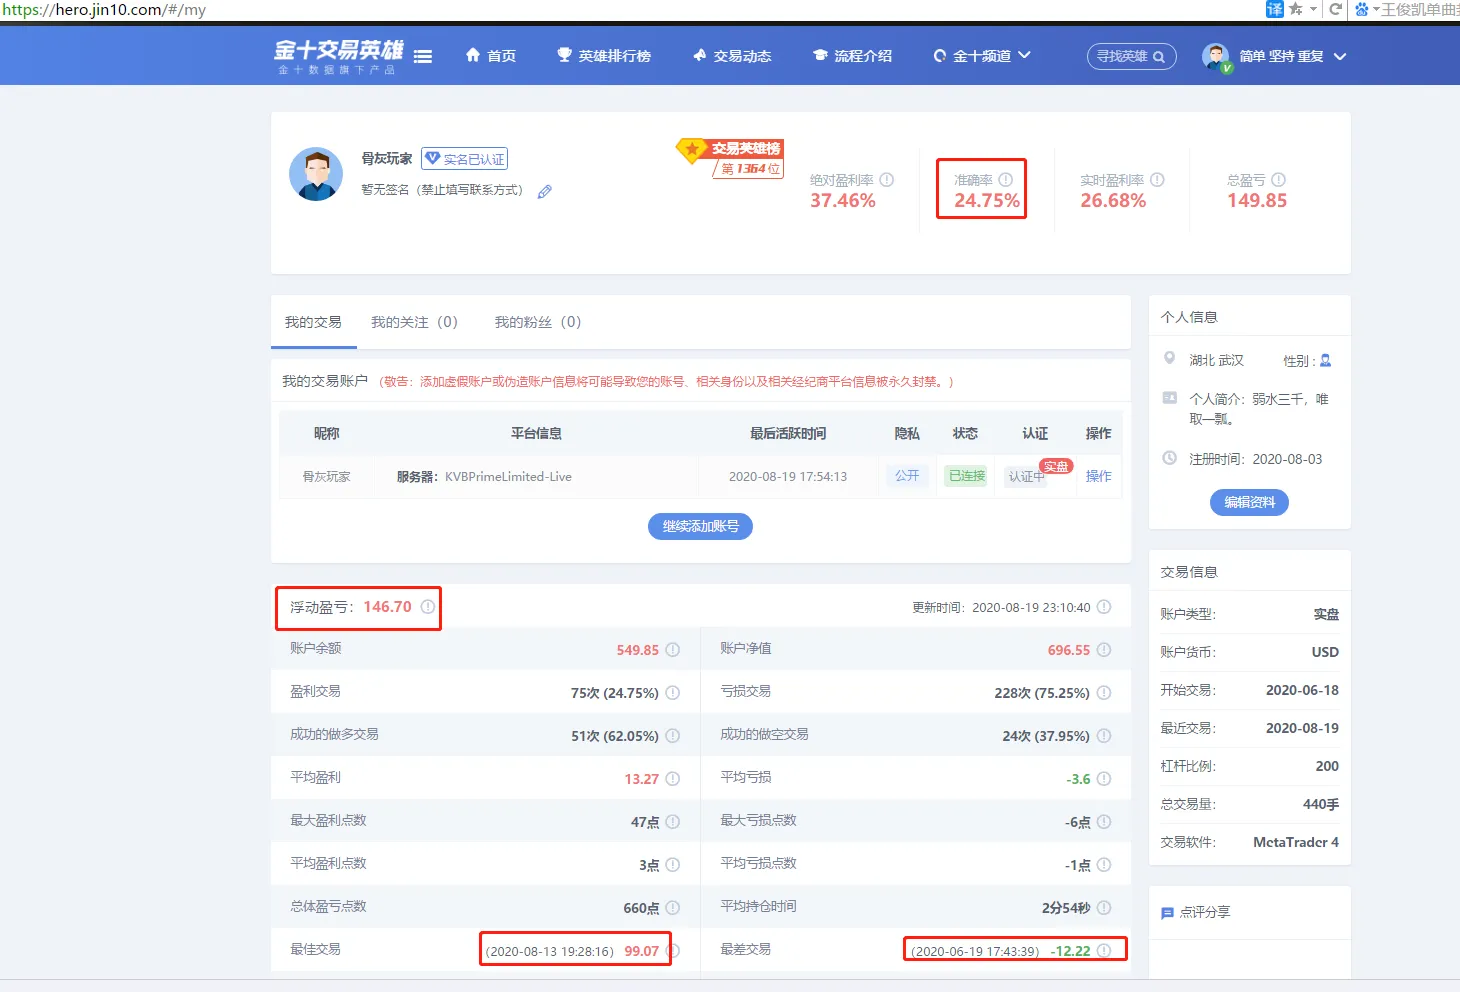1460x992 pixels.
Task: Show info for 平均持仓时间
Action: pyautogui.click(x=1104, y=908)
